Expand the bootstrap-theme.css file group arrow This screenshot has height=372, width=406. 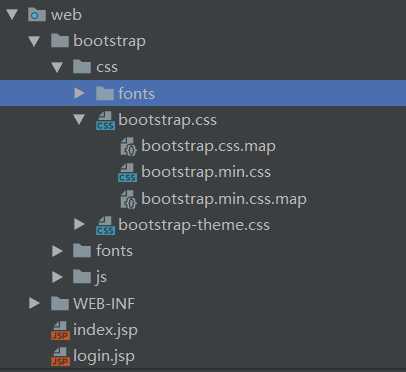[79, 224]
